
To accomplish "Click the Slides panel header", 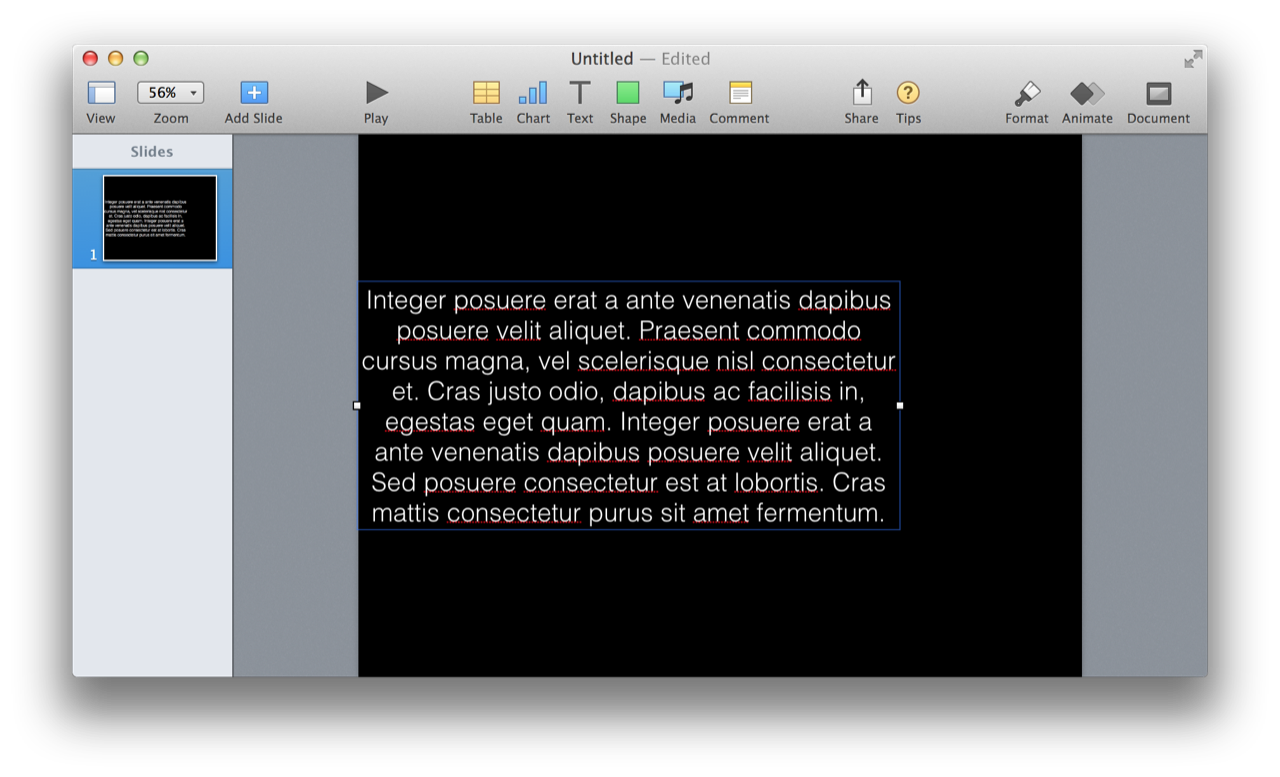I will tap(152, 151).
